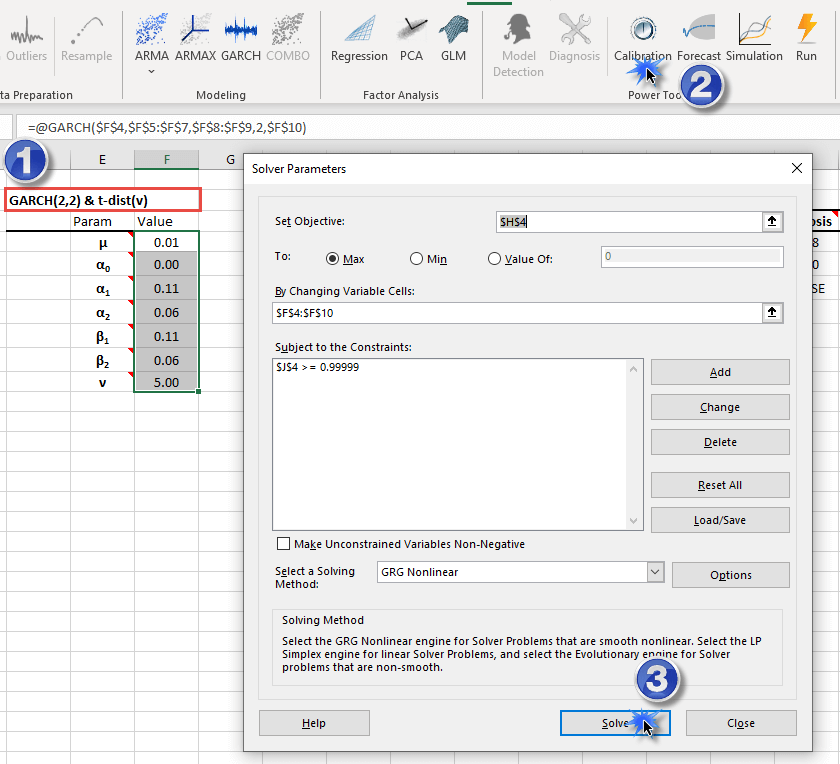Select the constraint $J$4 >= 0.99999
The height and width of the screenshot is (764, 840).
click(318, 368)
